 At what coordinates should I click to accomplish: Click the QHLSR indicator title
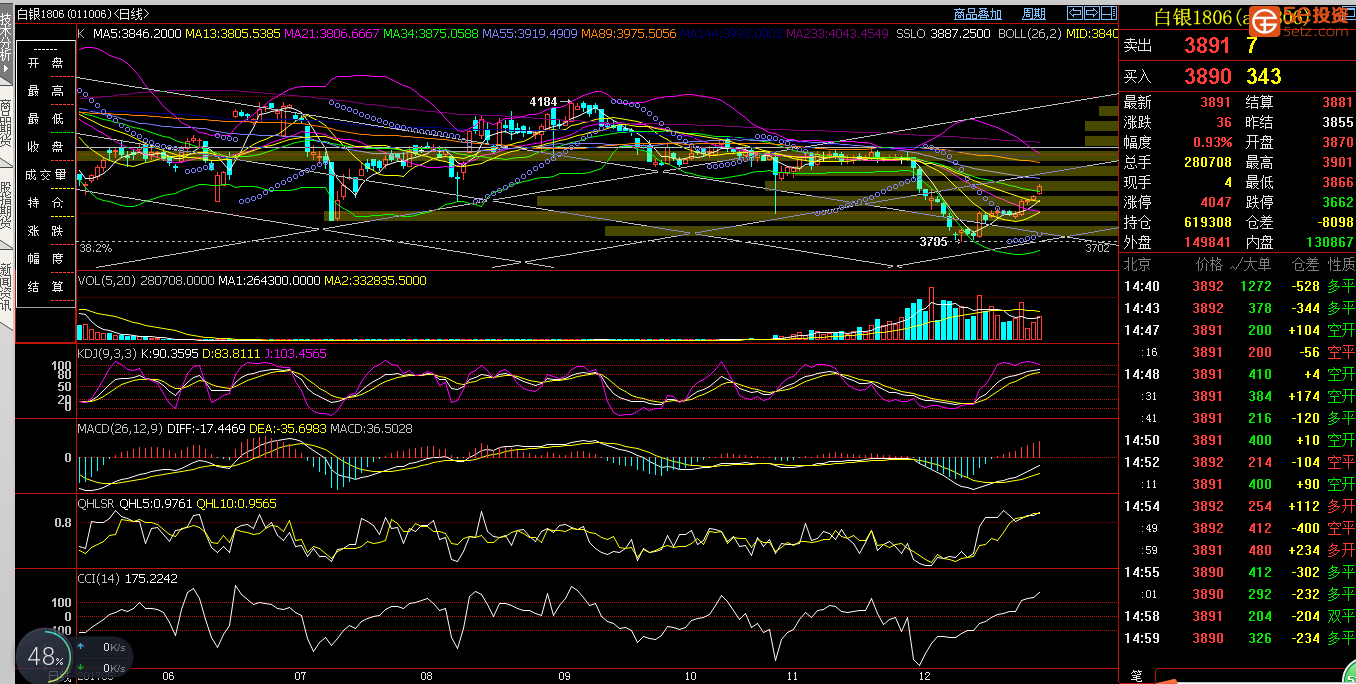click(97, 503)
